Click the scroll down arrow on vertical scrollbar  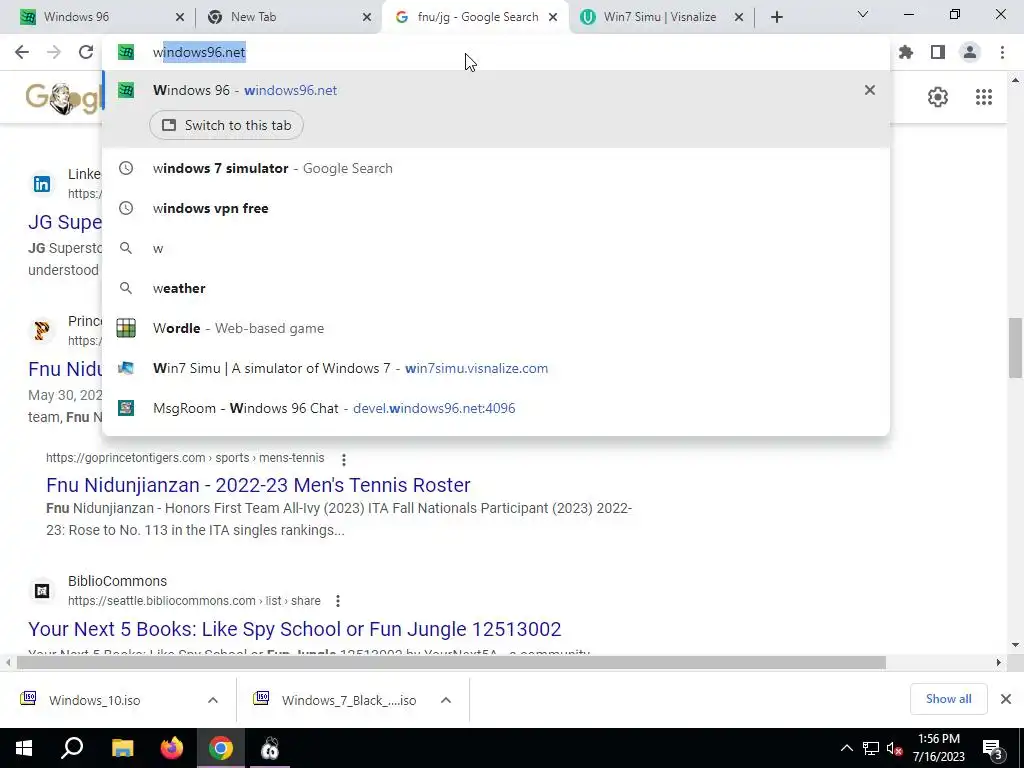coord(1015,645)
